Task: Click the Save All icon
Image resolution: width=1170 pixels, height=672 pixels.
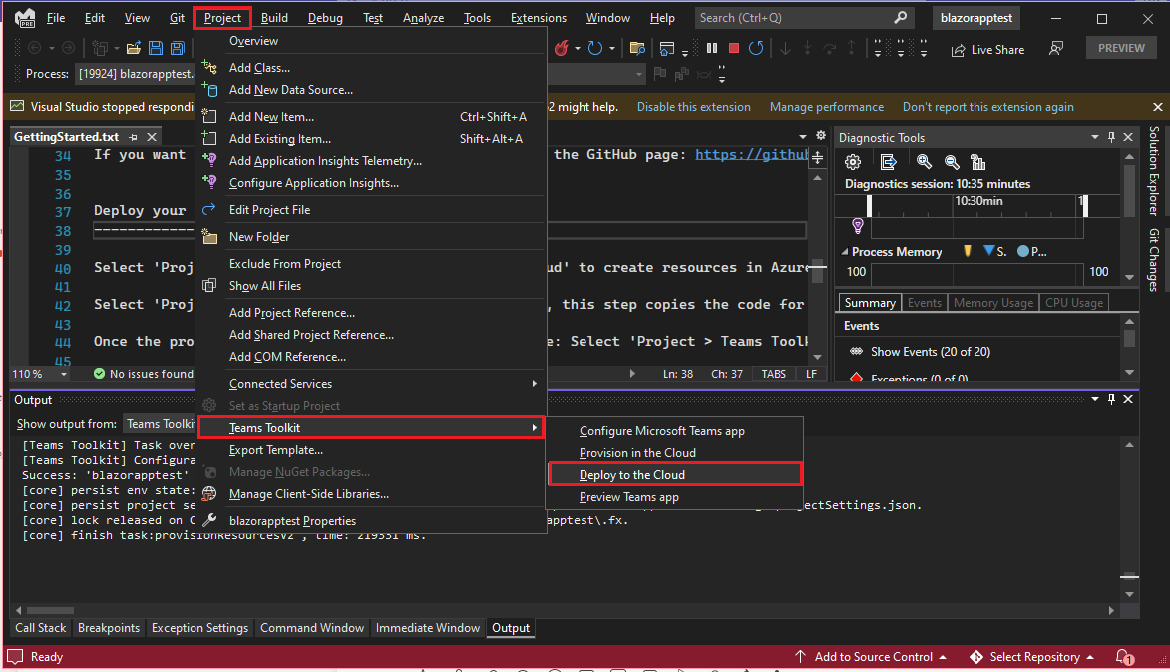Action: coord(178,48)
